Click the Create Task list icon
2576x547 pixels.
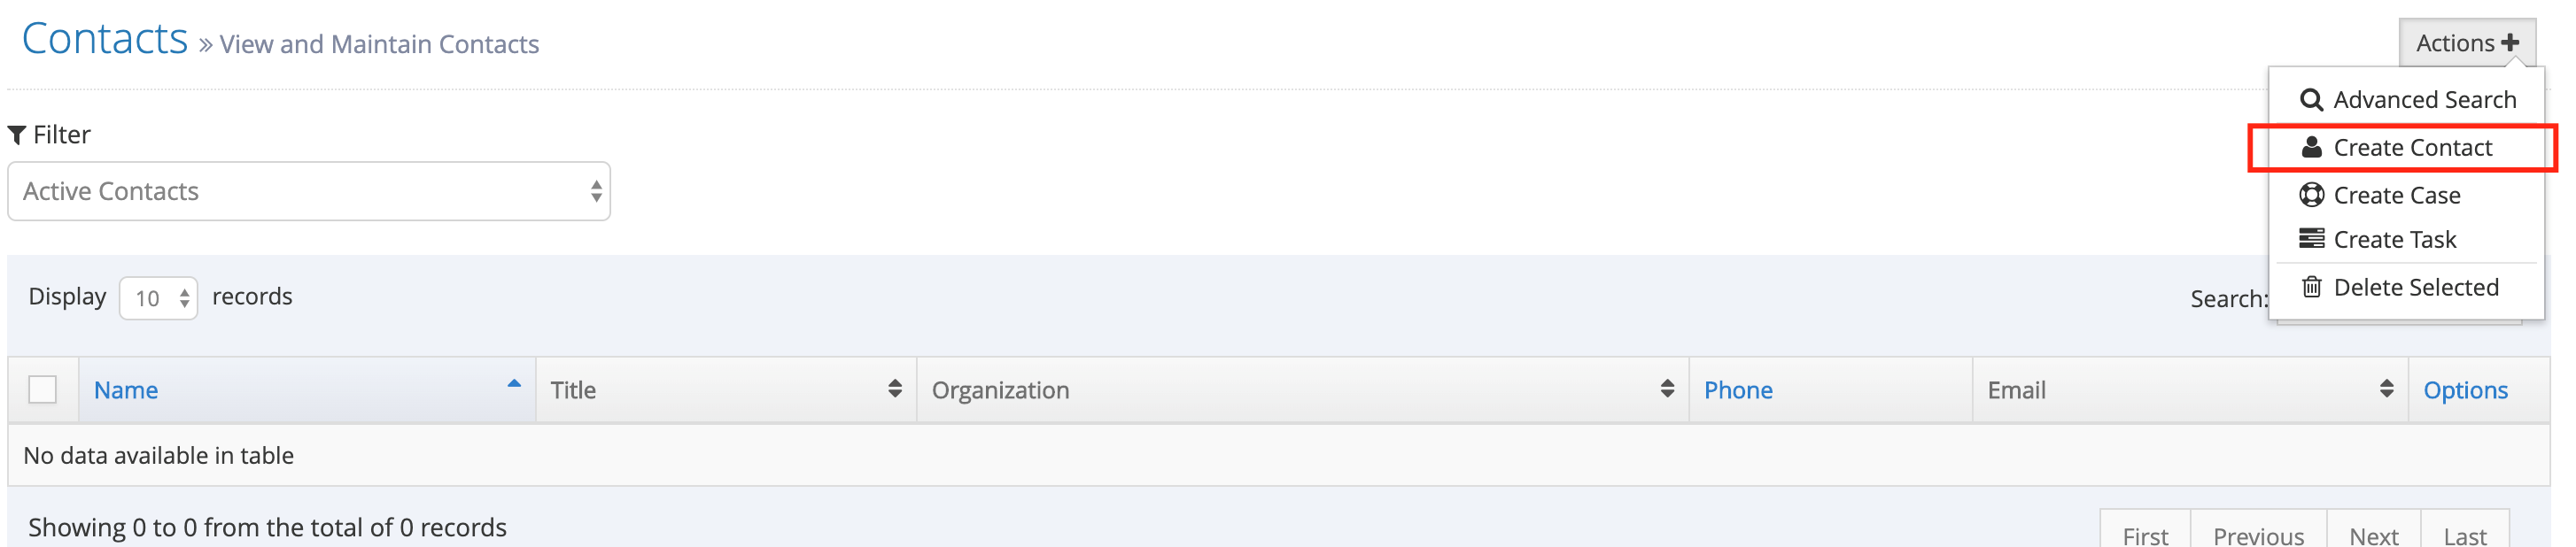(2311, 239)
